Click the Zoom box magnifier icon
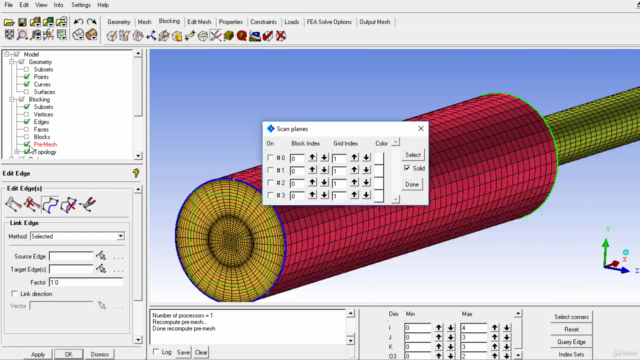The width and height of the screenshot is (640, 360). 22,35
